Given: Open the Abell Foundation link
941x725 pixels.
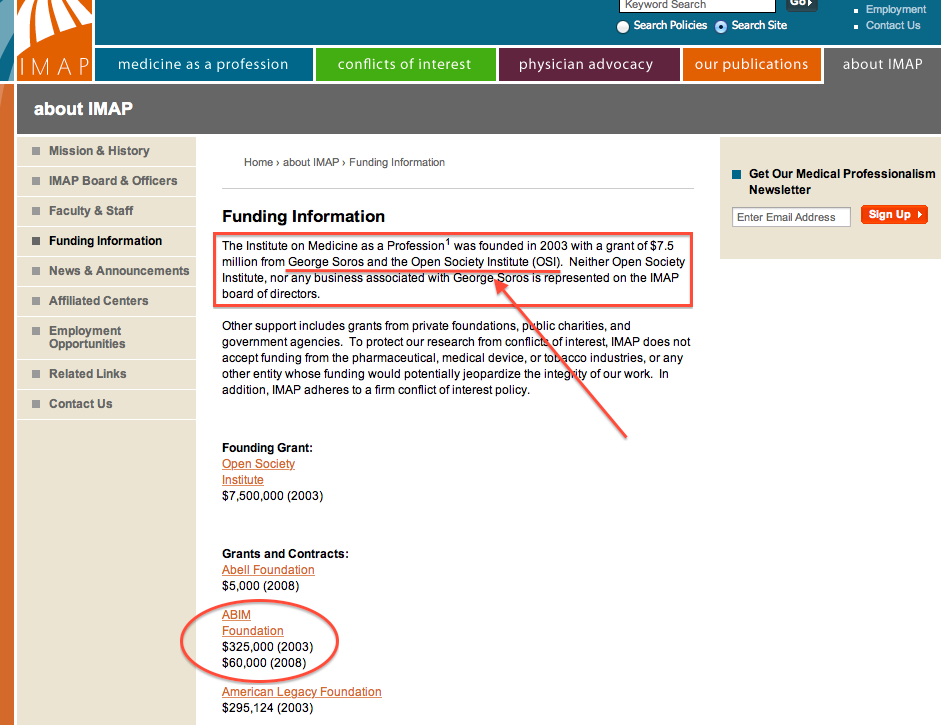Looking at the screenshot, I should (268, 570).
